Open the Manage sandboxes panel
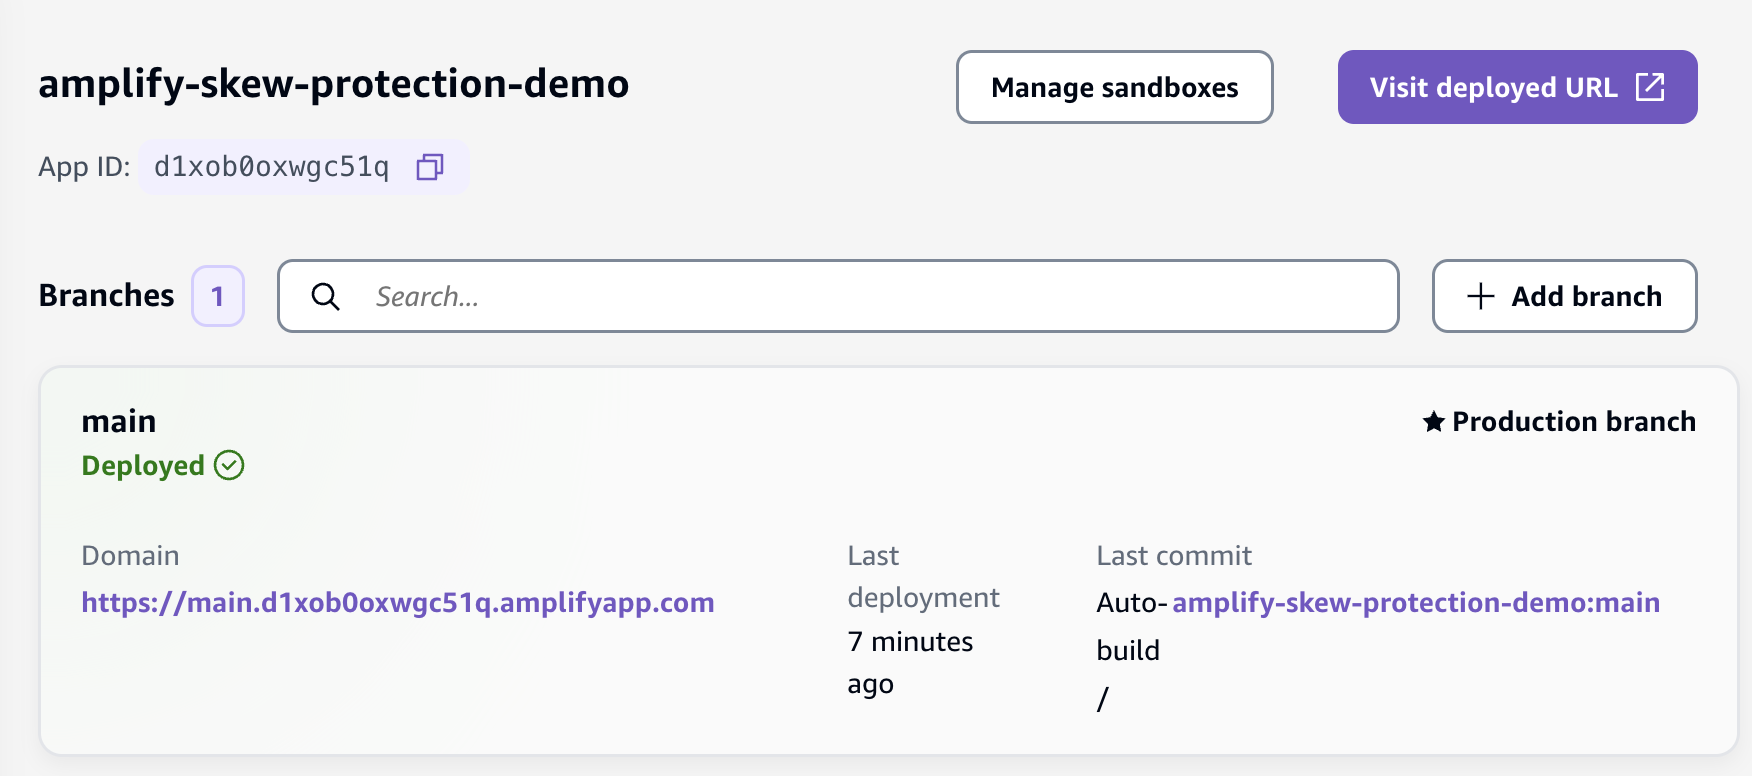The height and width of the screenshot is (776, 1752). (x=1114, y=87)
